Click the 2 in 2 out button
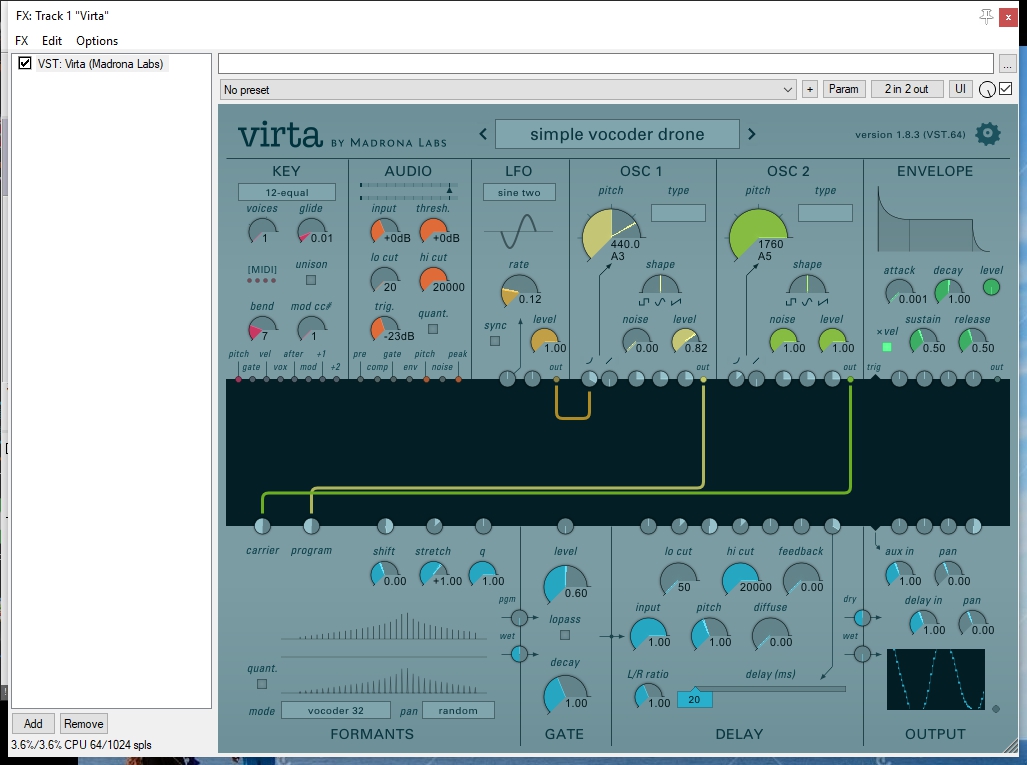1027x765 pixels. [906, 89]
